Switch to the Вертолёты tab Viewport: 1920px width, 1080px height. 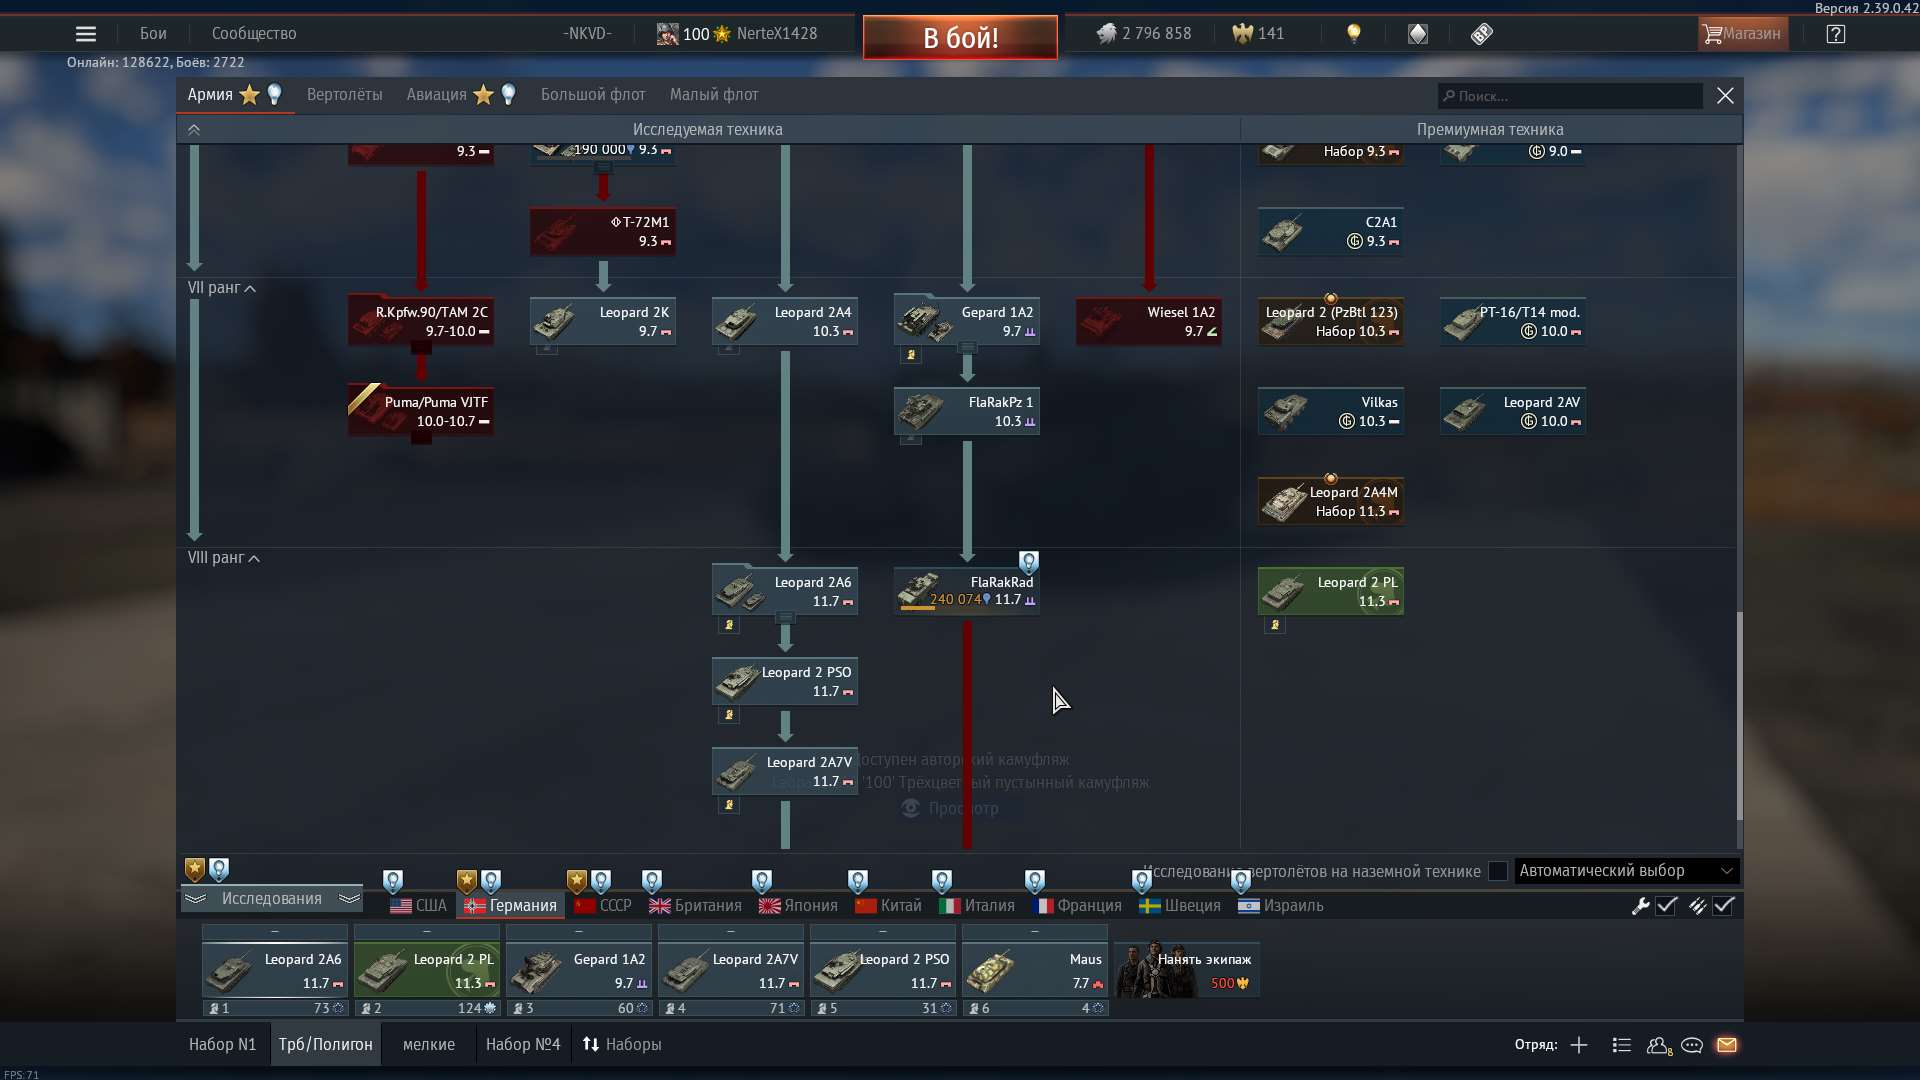(345, 95)
